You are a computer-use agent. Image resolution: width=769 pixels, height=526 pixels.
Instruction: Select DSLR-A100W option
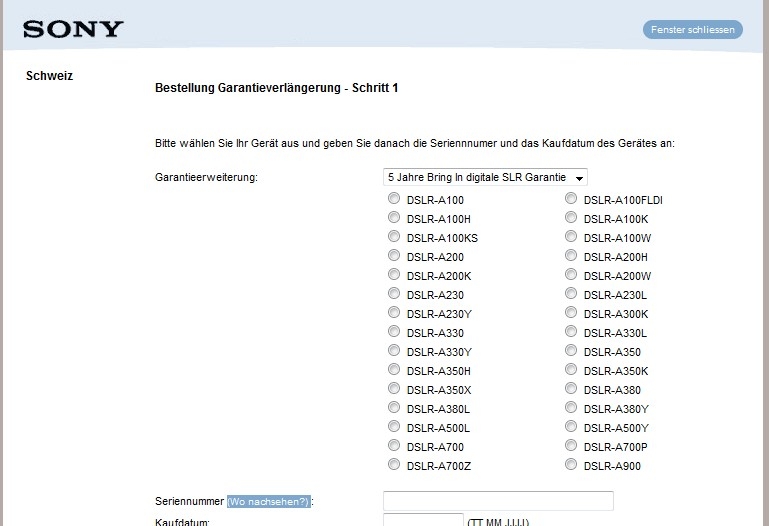pos(571,237)
